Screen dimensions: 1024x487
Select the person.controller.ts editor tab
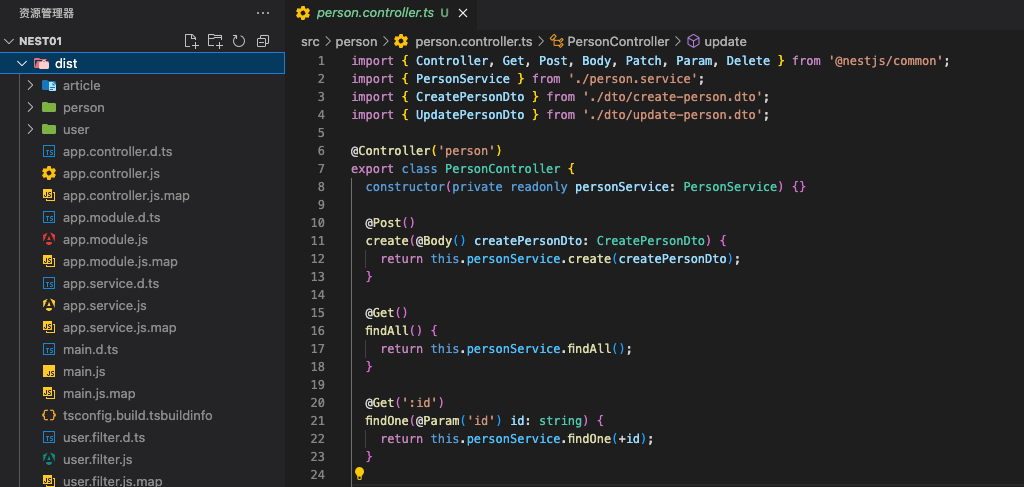click(381, 13)
